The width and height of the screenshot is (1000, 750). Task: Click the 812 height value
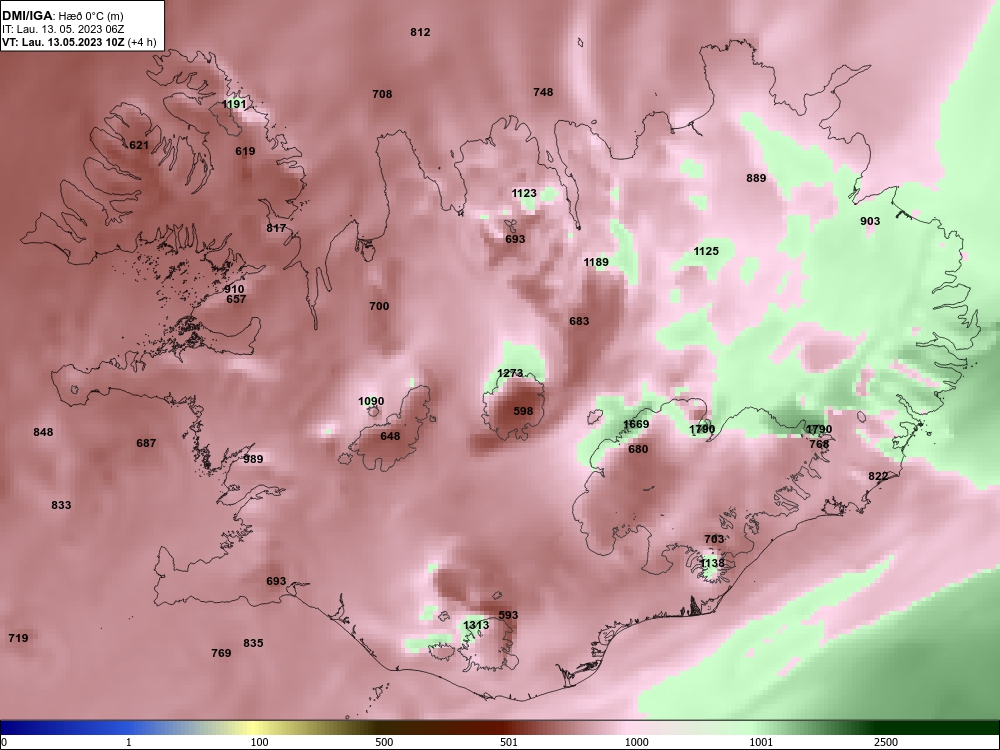coord(420,32)
